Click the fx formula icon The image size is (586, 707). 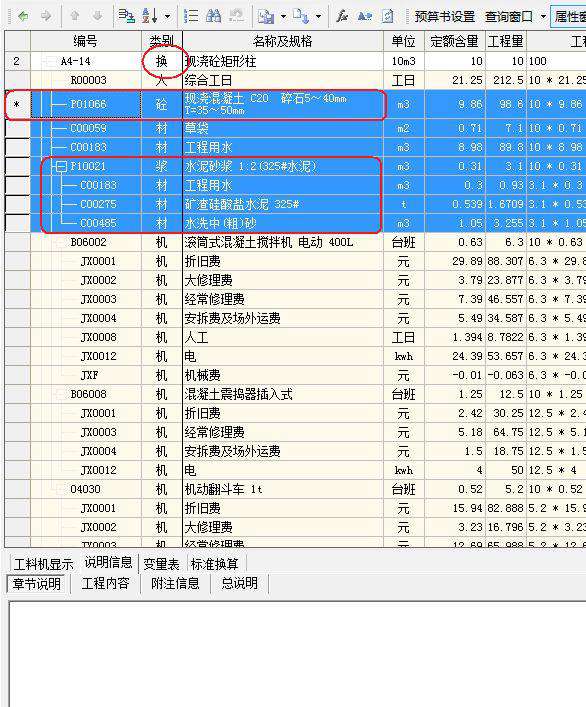[342, 17]
